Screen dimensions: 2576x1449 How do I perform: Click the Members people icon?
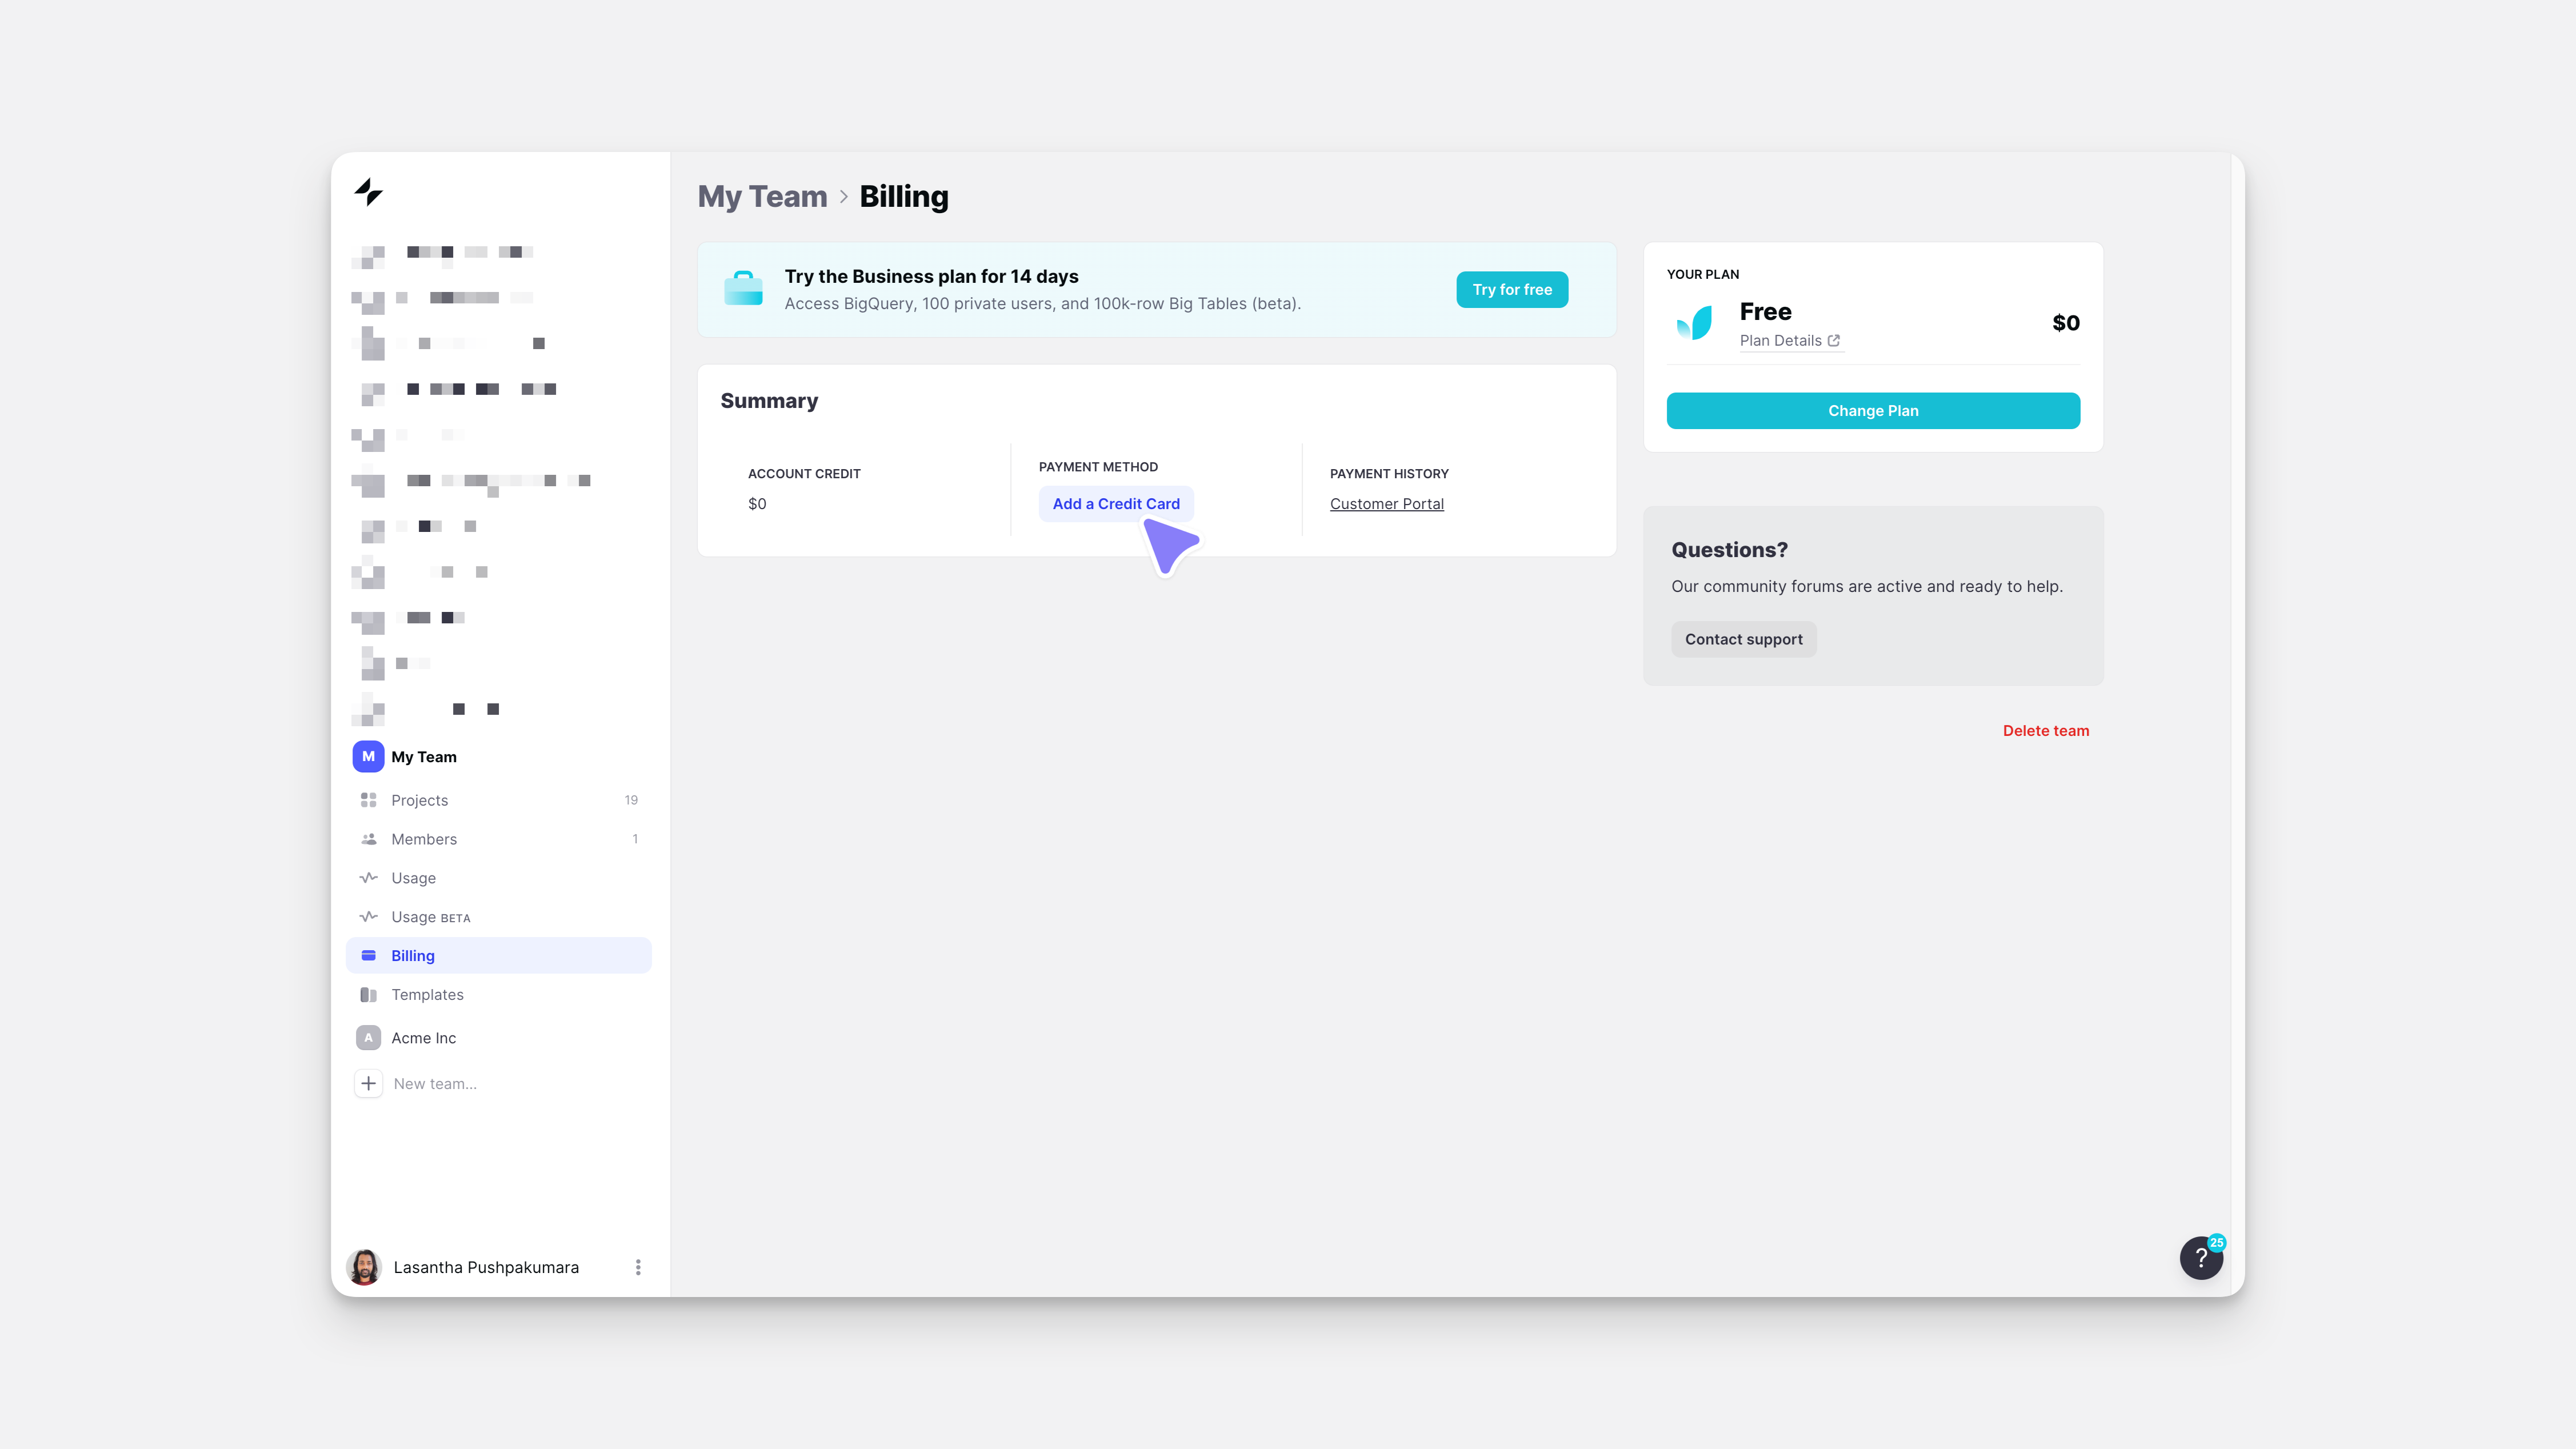[x=368, y=838]
